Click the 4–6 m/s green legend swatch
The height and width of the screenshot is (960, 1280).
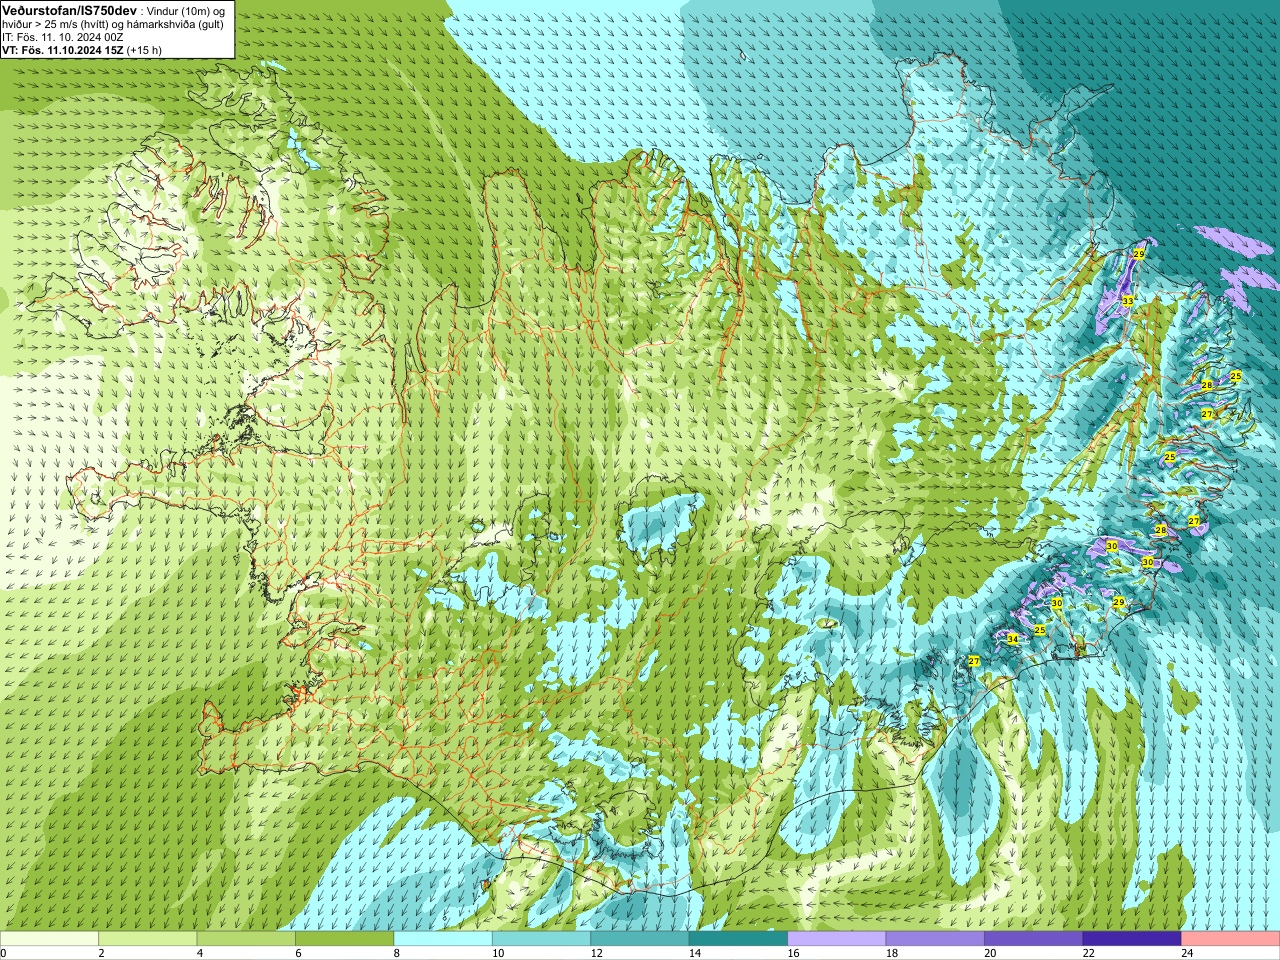coord(246,939)
